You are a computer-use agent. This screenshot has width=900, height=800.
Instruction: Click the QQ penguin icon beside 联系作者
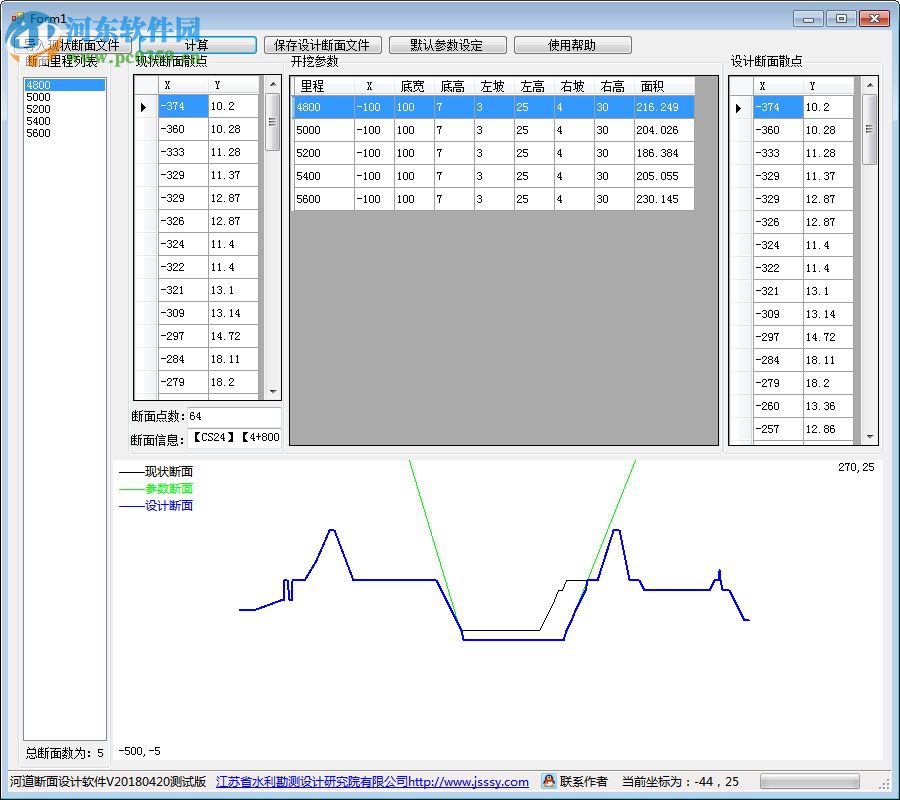click(x=549, y=781)
